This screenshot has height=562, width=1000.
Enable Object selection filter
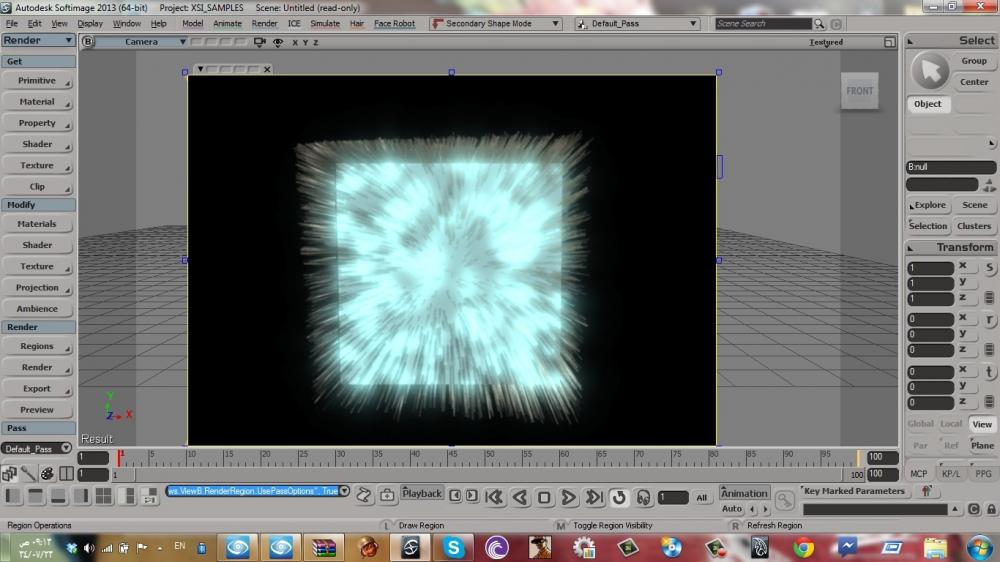[x=928, y=104]
